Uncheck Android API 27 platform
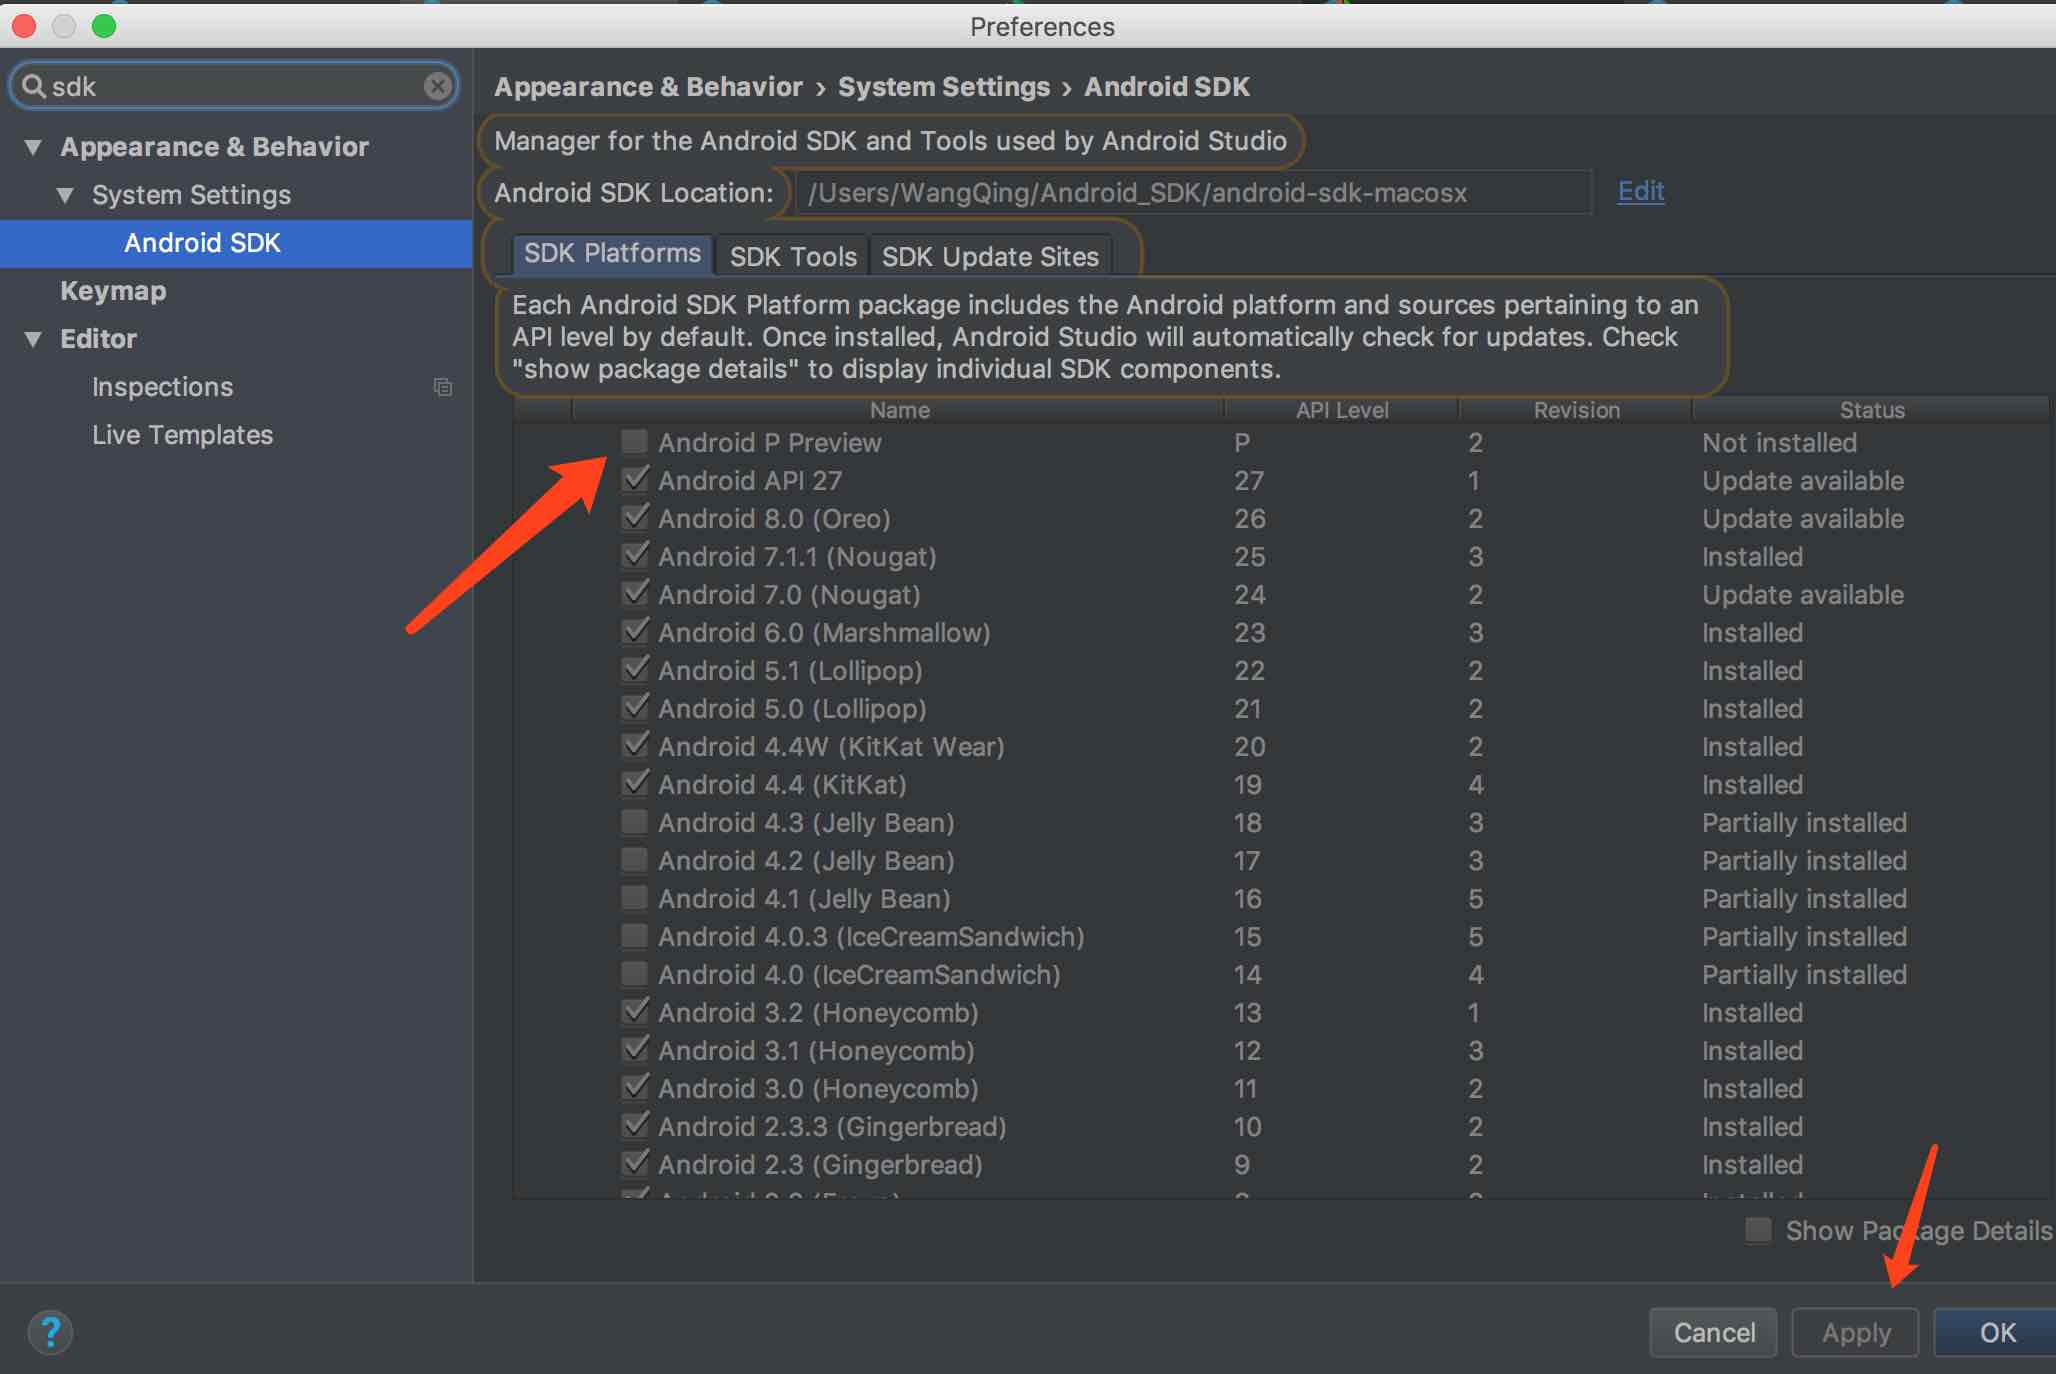The width and height of the screenshot is (2056, 1374). [635, 480]
